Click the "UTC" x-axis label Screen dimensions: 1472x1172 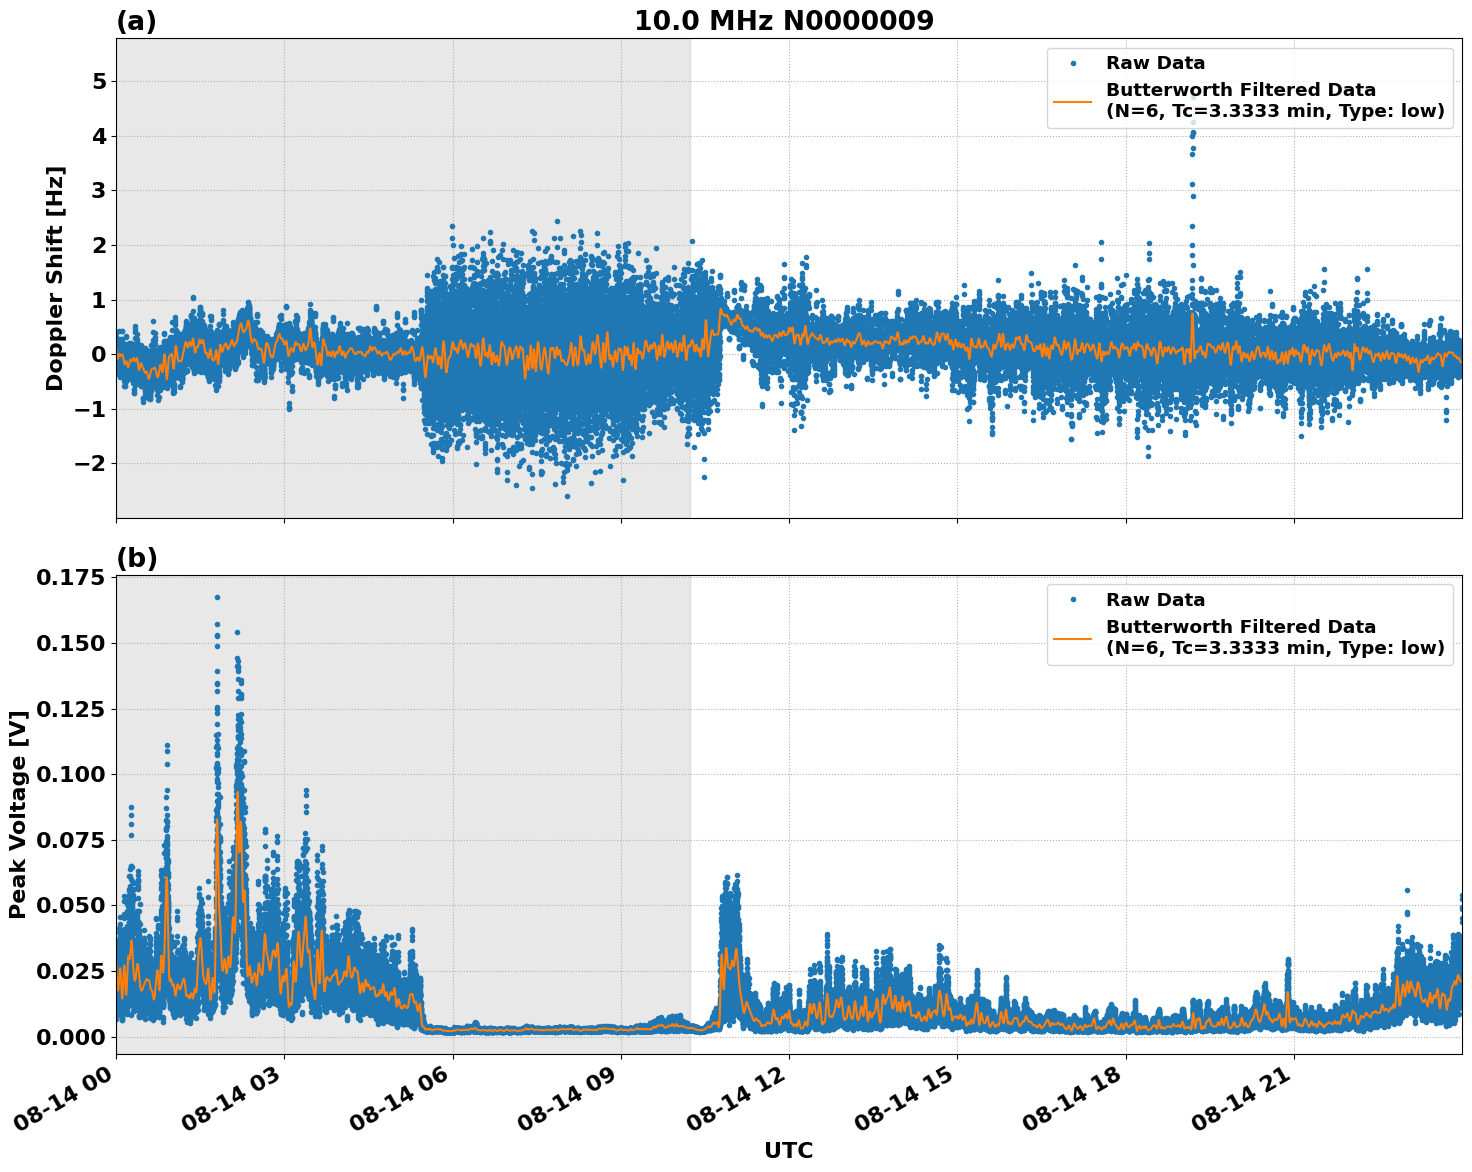point(788,1151)
